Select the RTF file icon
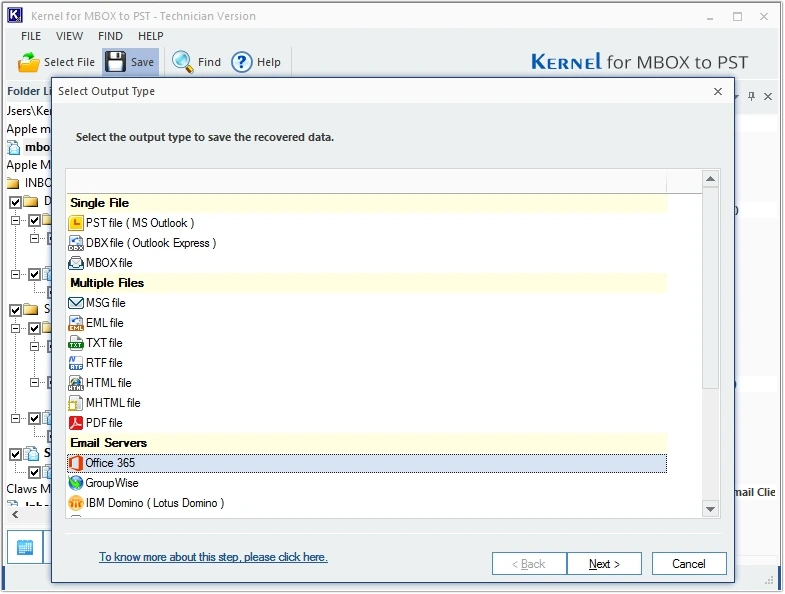 76,363
